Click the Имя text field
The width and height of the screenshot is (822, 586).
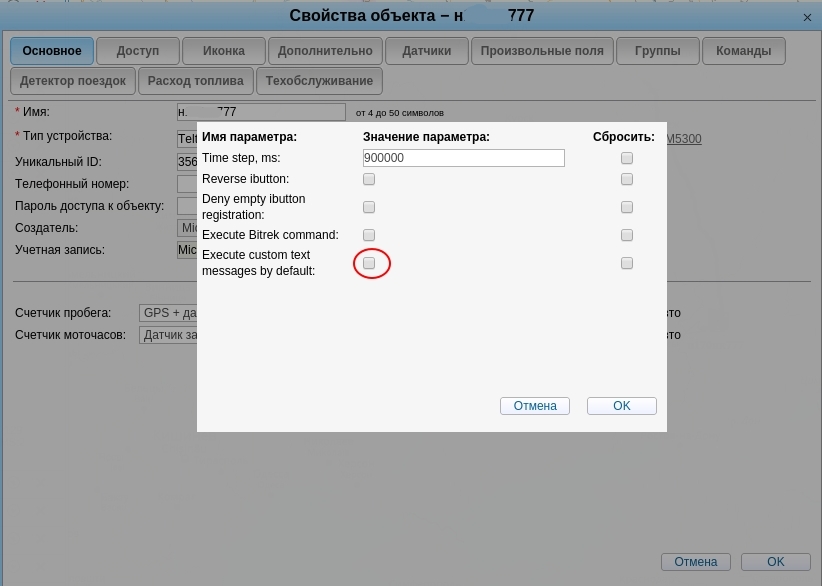260,112
